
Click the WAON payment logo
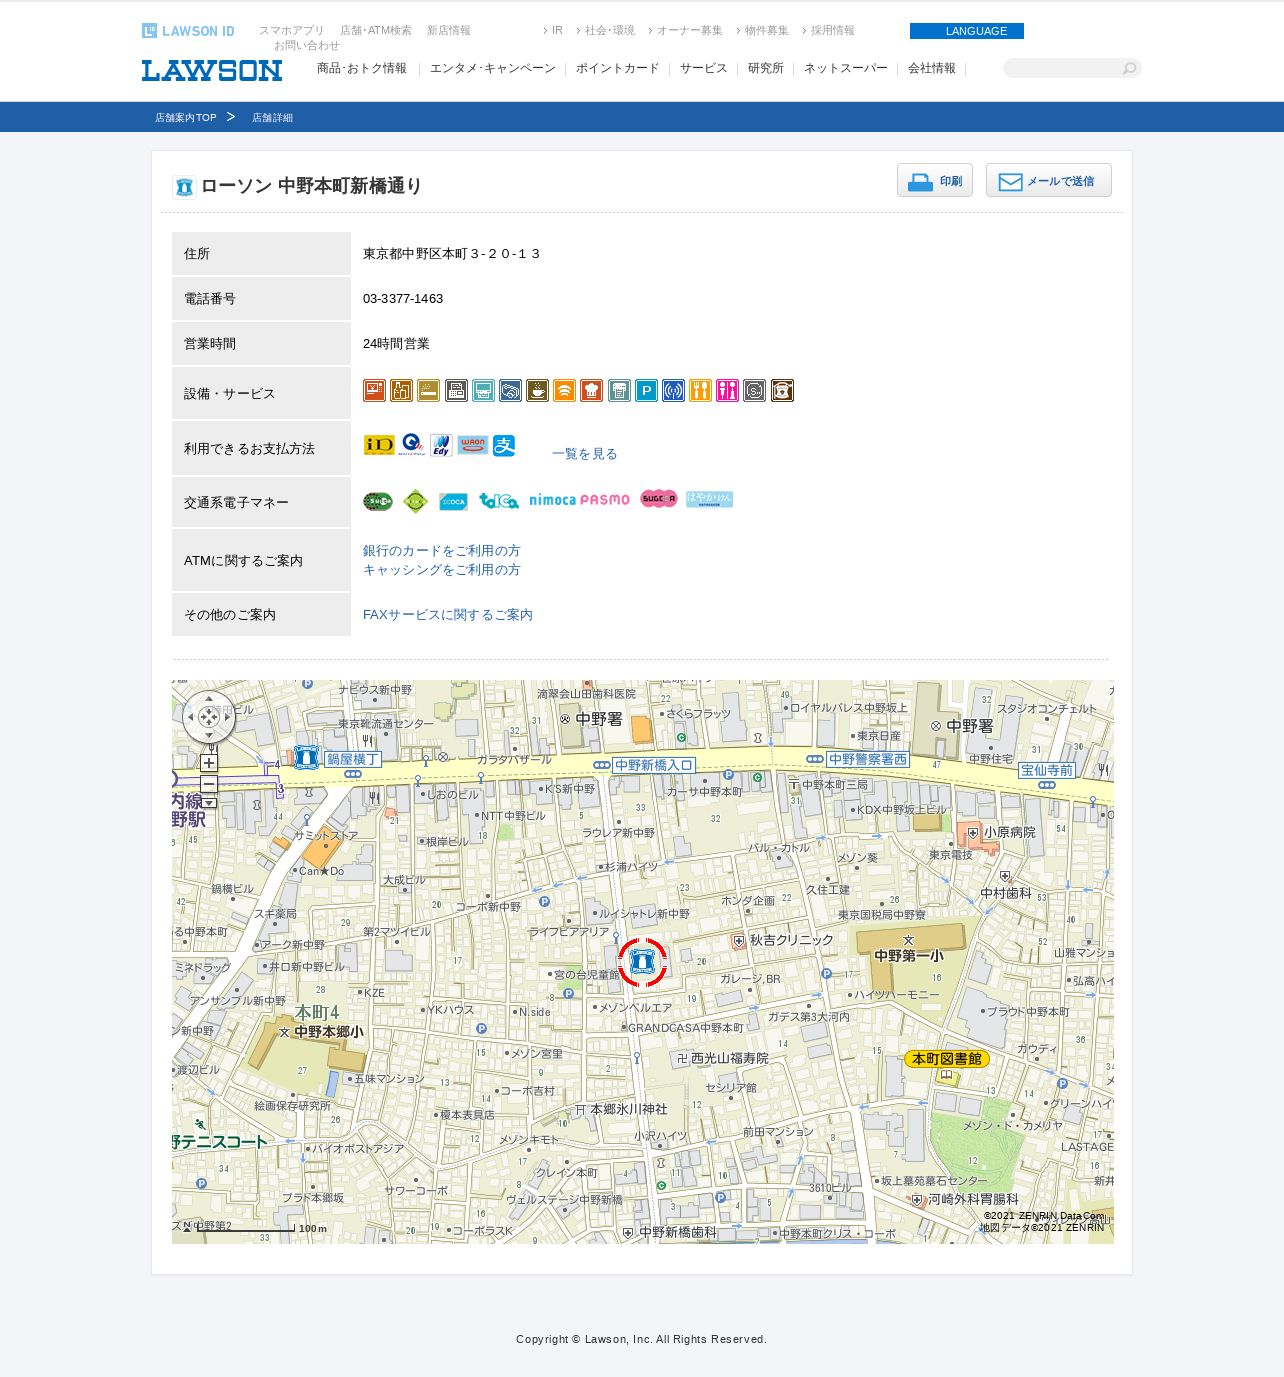tap(473, 445)
